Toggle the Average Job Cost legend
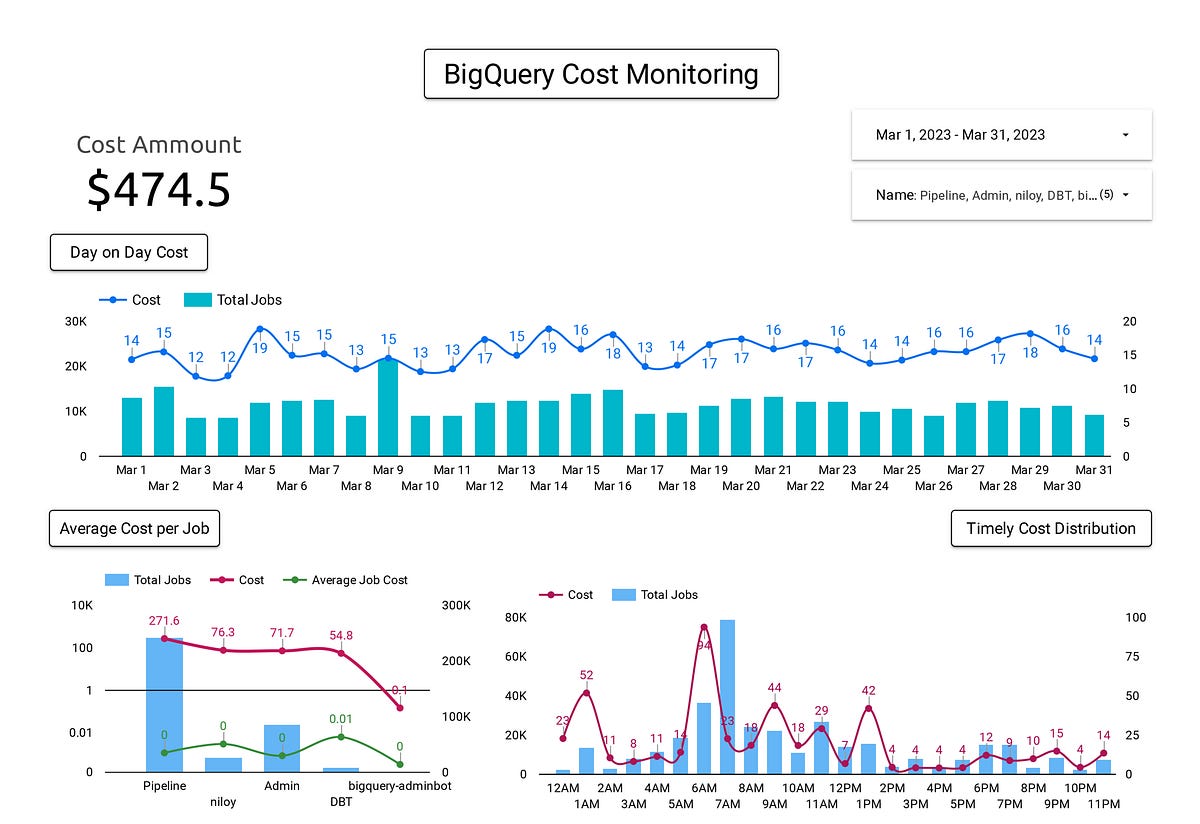 point(358,580)
